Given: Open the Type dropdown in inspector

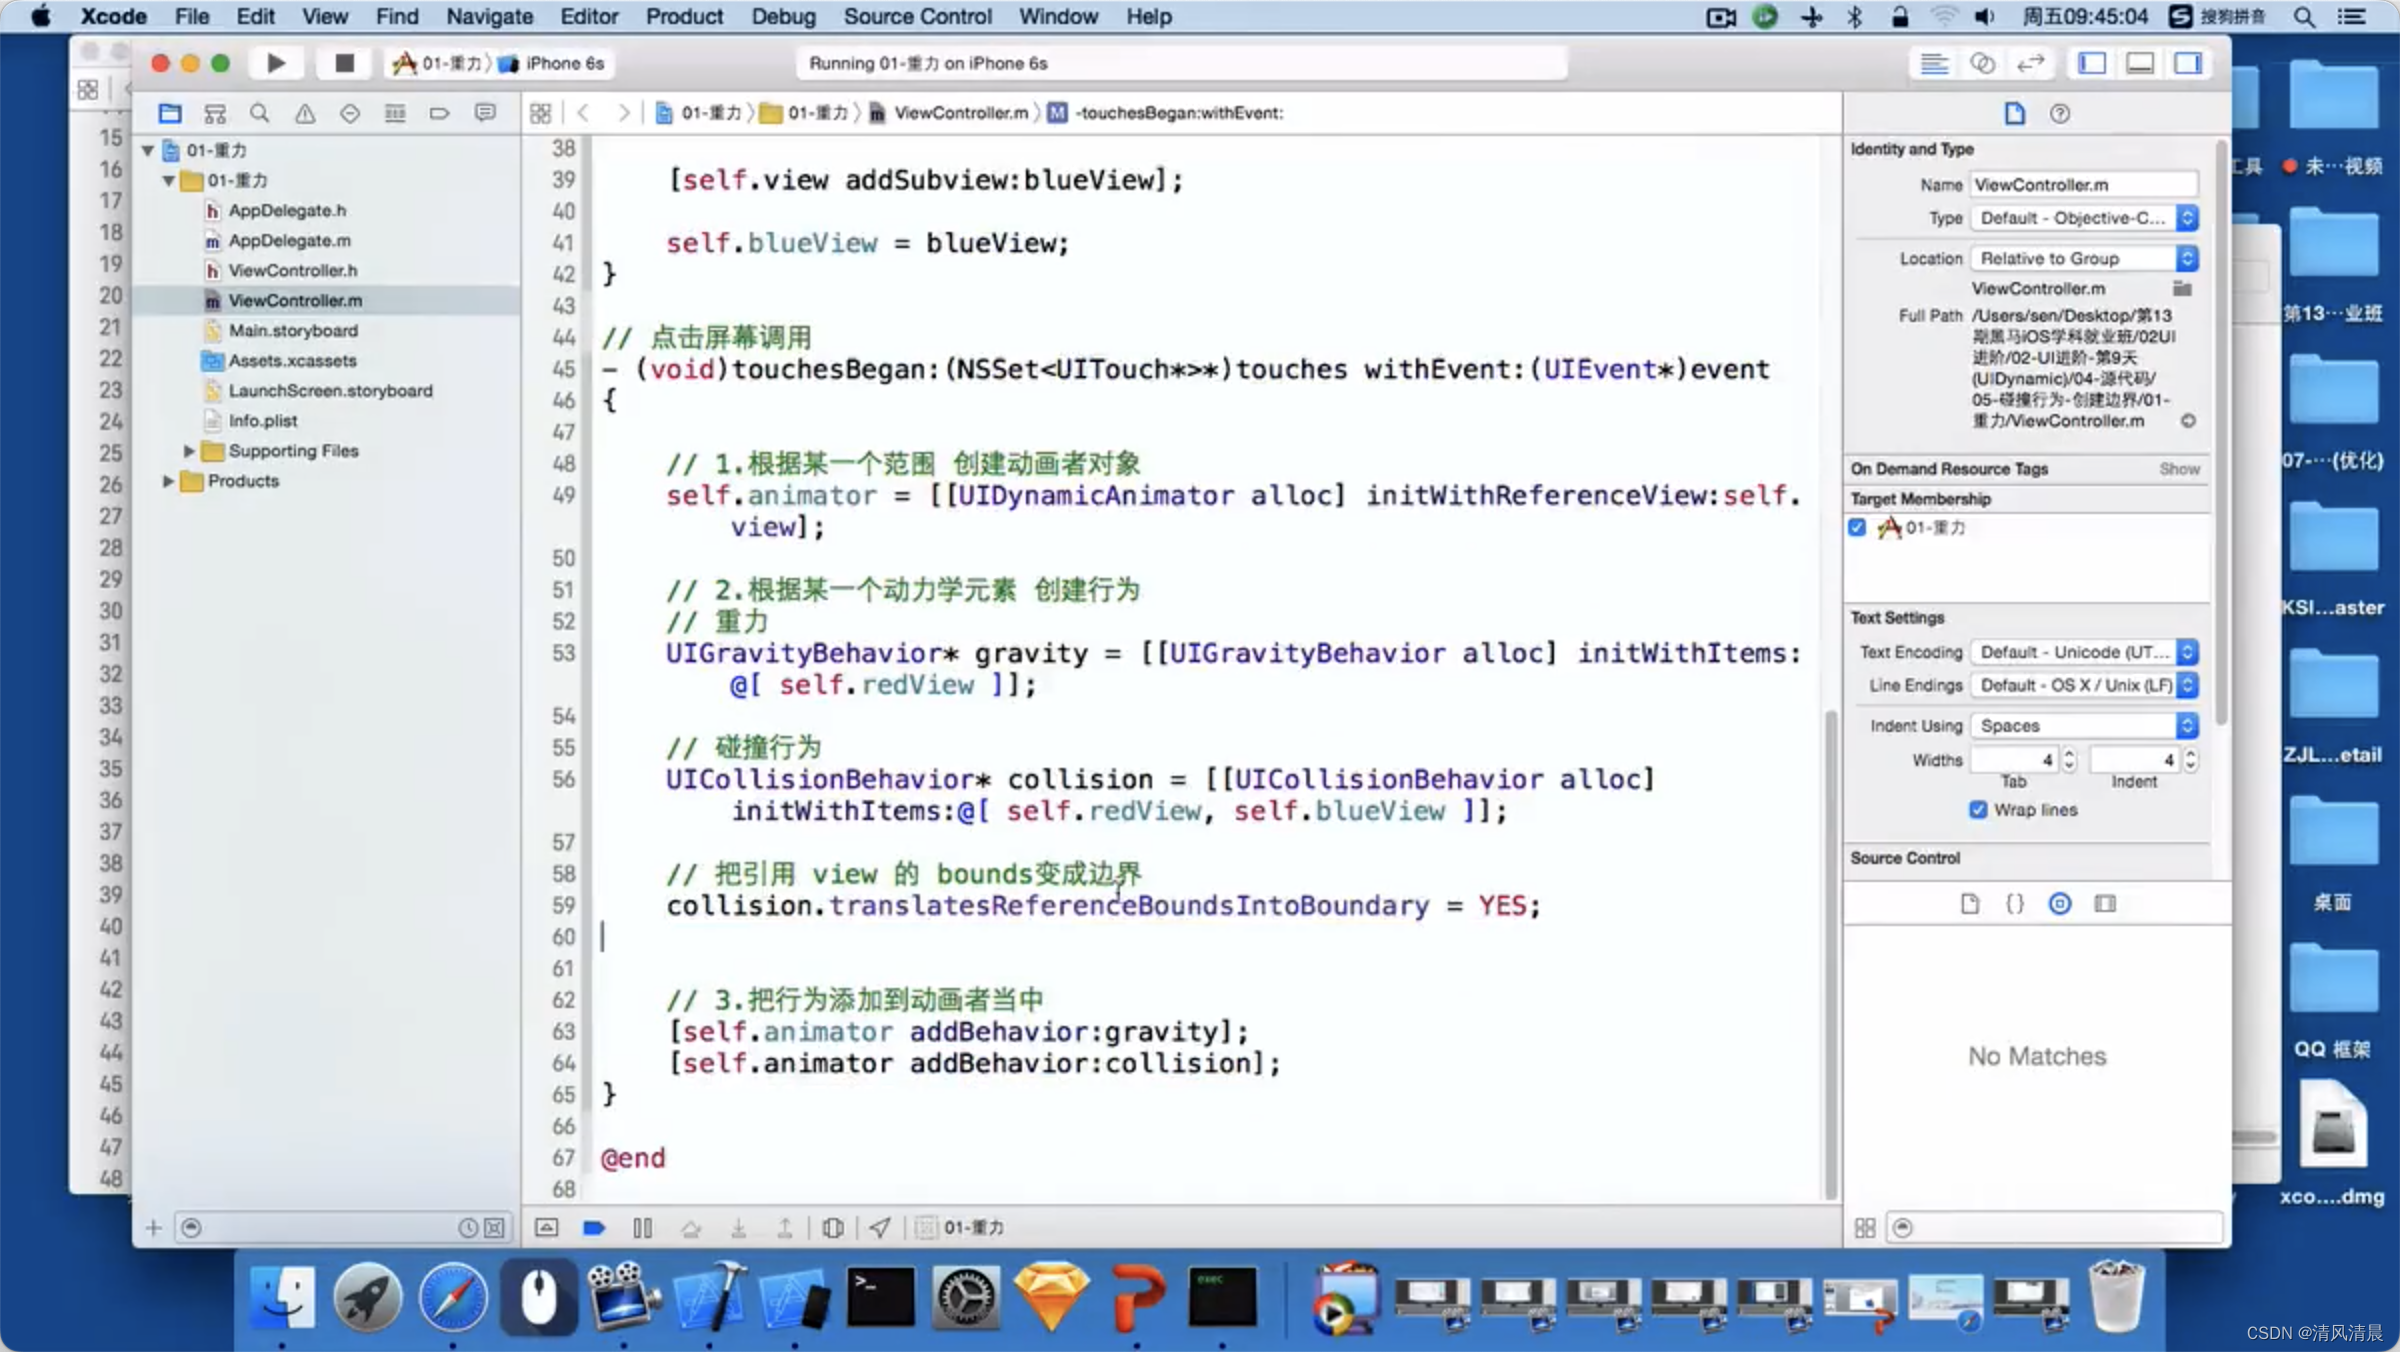Looking at the screenshot, I should point(2084,218).
